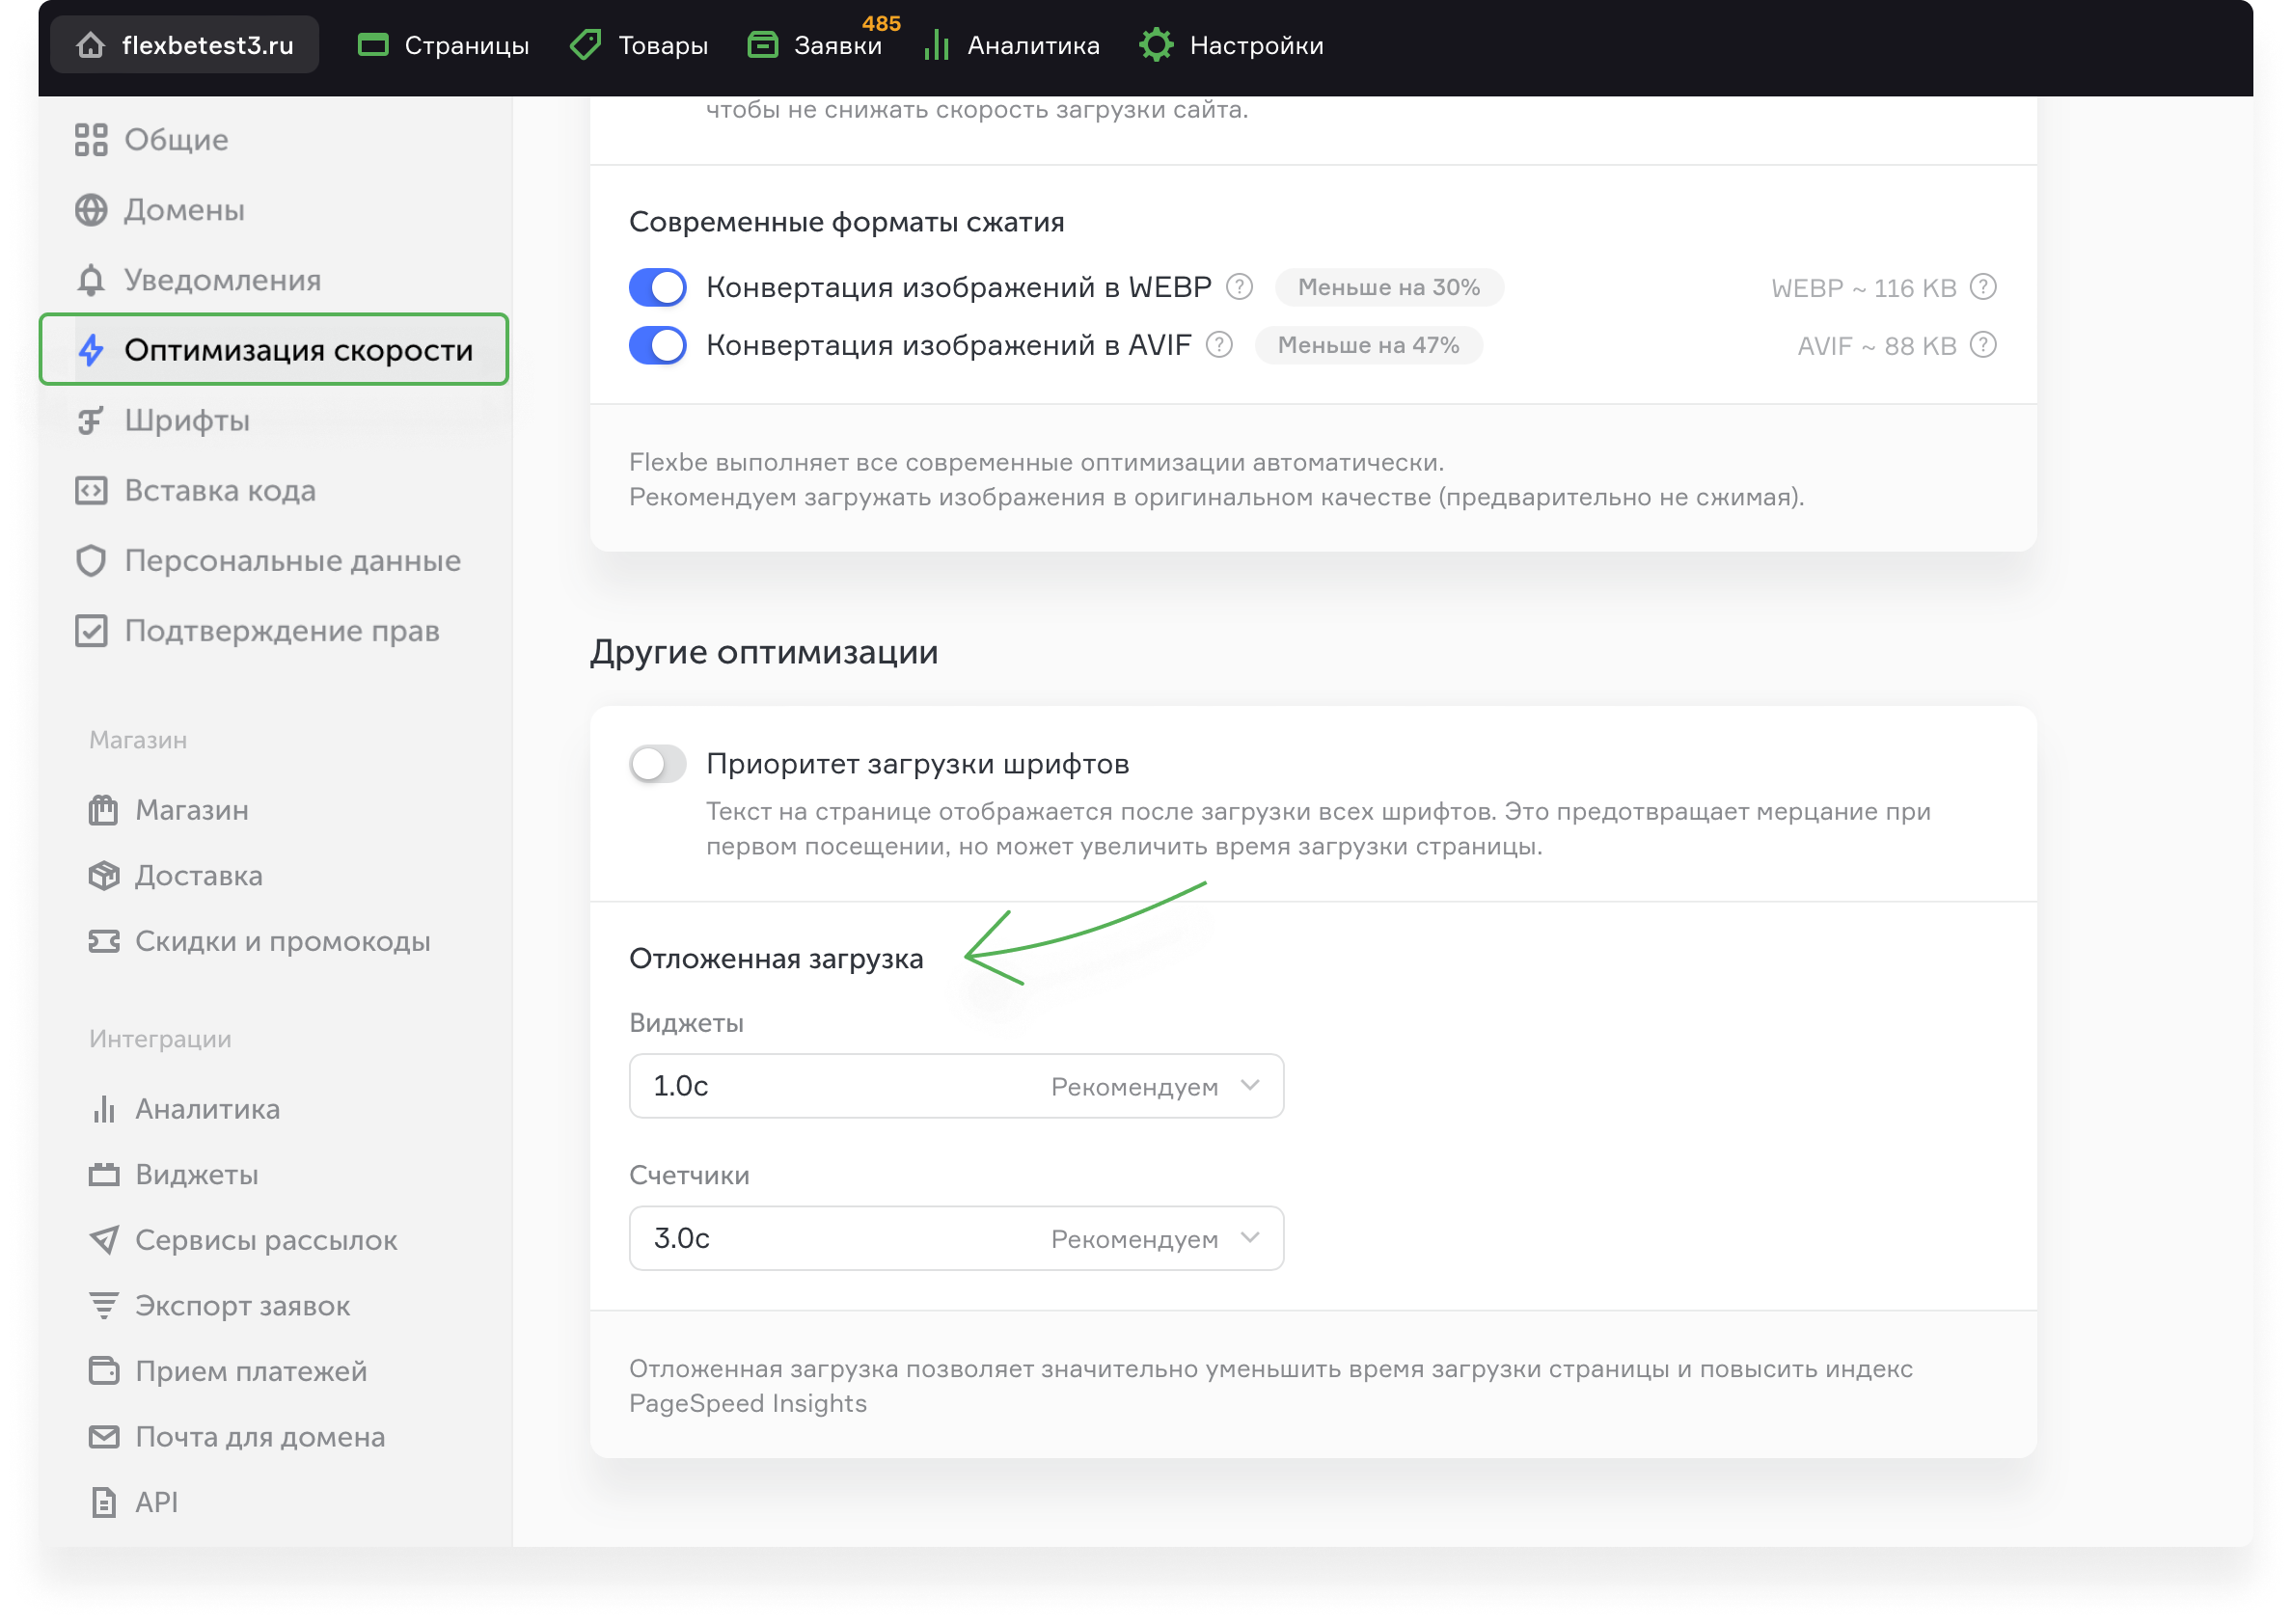Viewport: 2292px width, 1624px height.
Task: Click the home icon next to flexbetest3.ru
Action: (91, 45)
